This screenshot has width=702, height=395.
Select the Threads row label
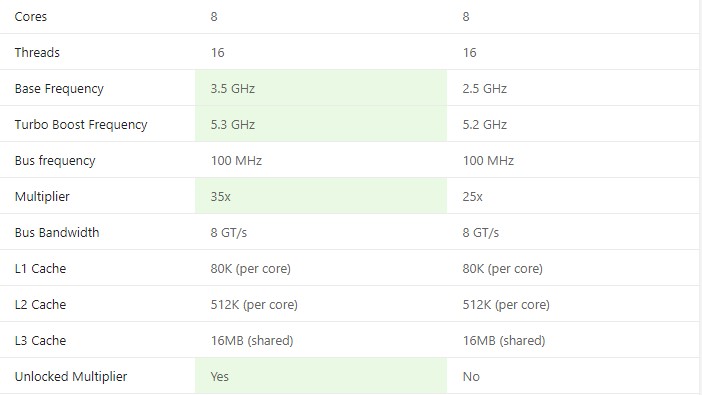37,52
